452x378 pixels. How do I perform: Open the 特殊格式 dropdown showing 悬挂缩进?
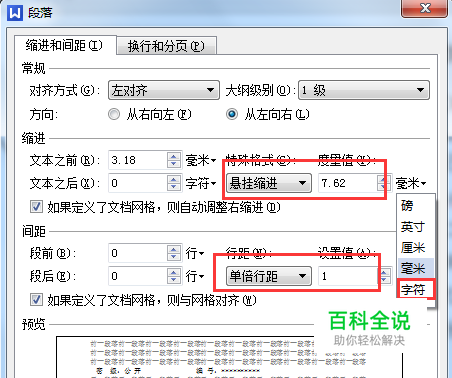[269, 183]
